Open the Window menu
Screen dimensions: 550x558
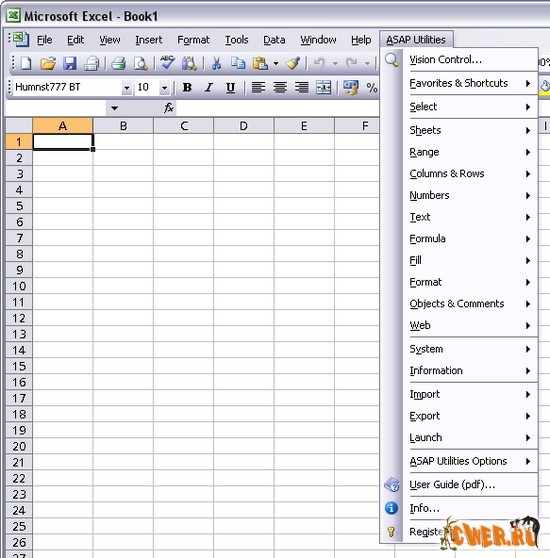(x=318, y=40)
